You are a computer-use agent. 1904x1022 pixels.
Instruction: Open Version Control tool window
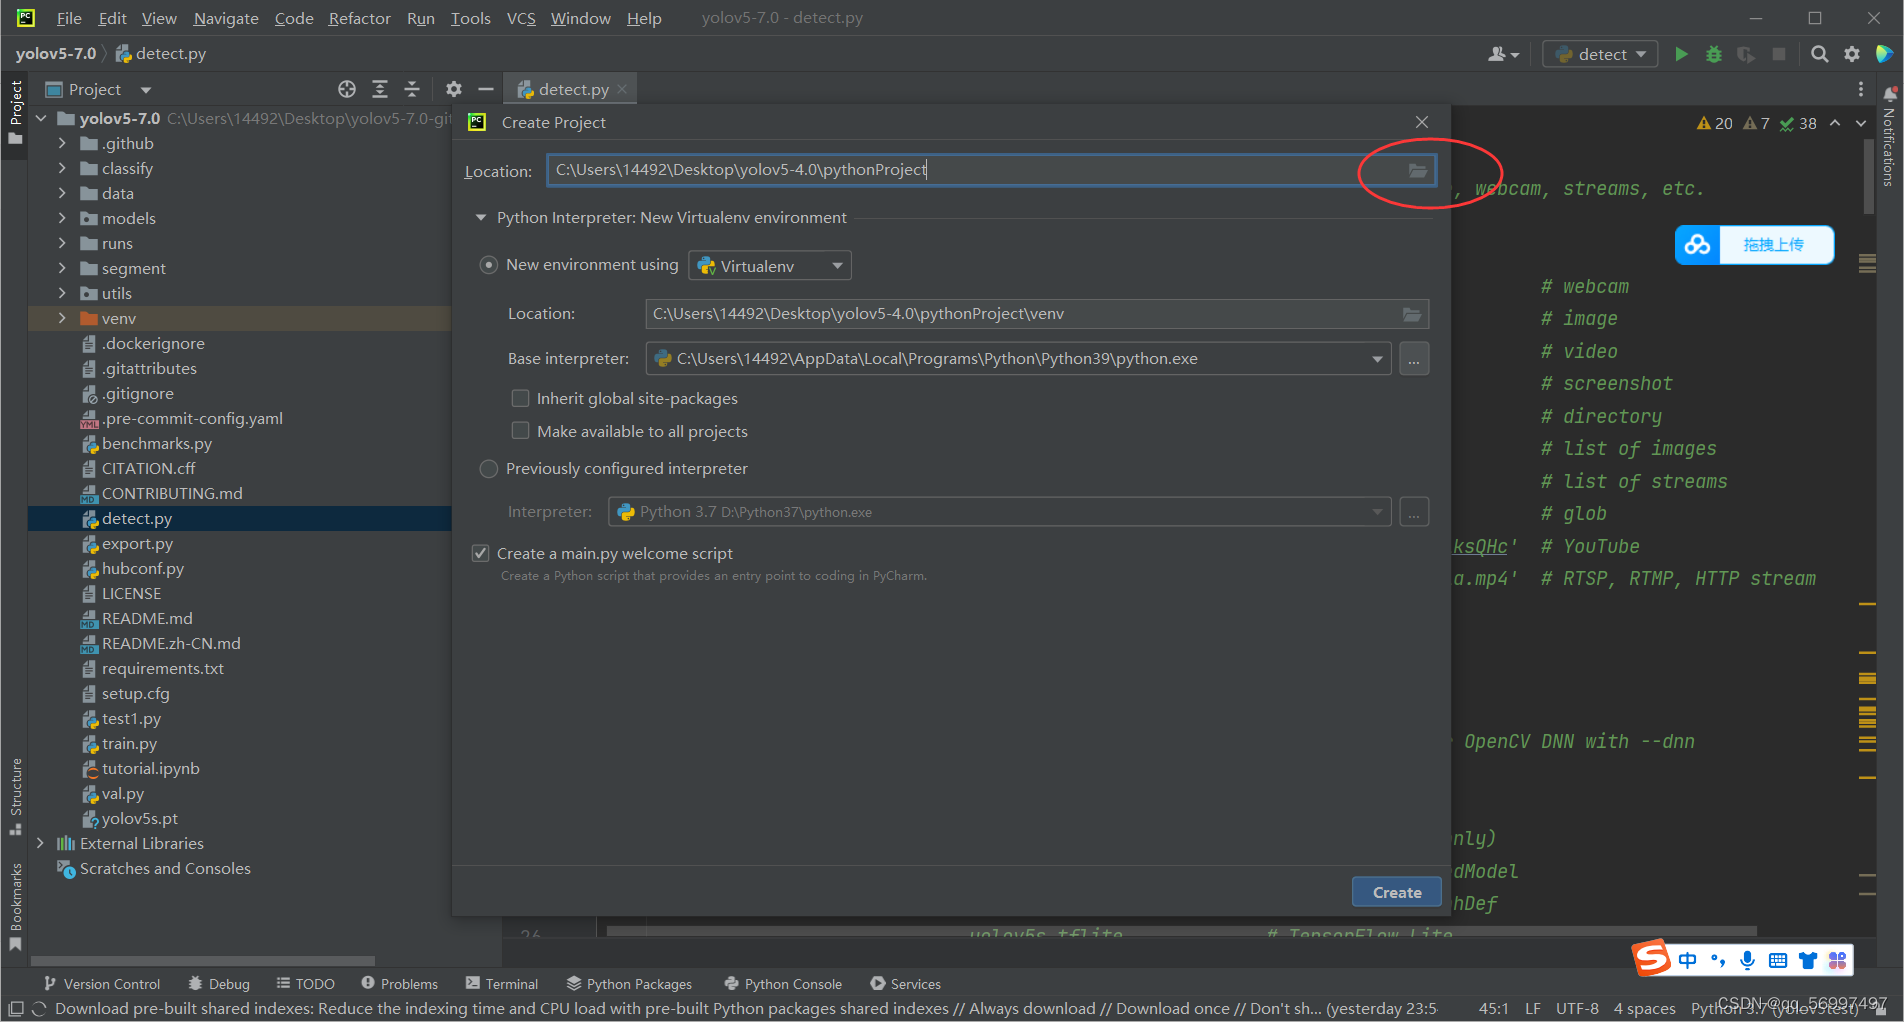pyautogui.click(x=102, y=984)
